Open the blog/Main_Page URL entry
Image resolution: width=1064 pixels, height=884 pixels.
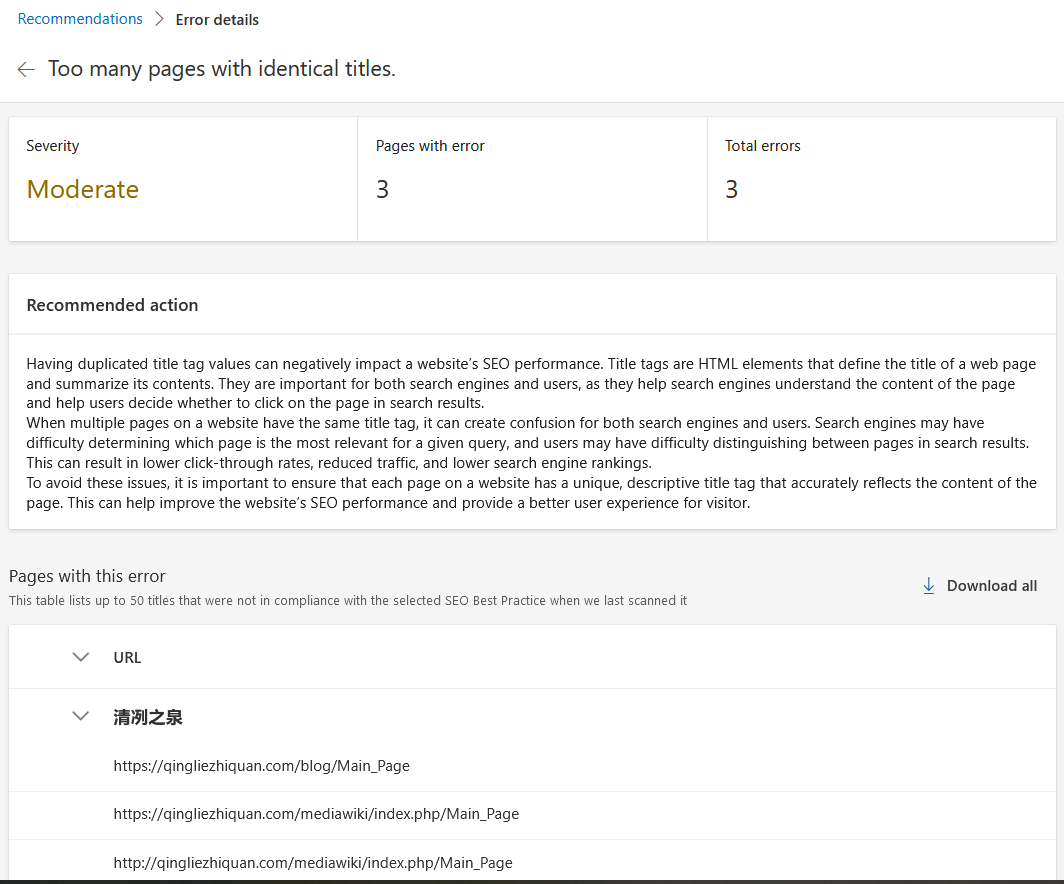(x=261, y=765)
